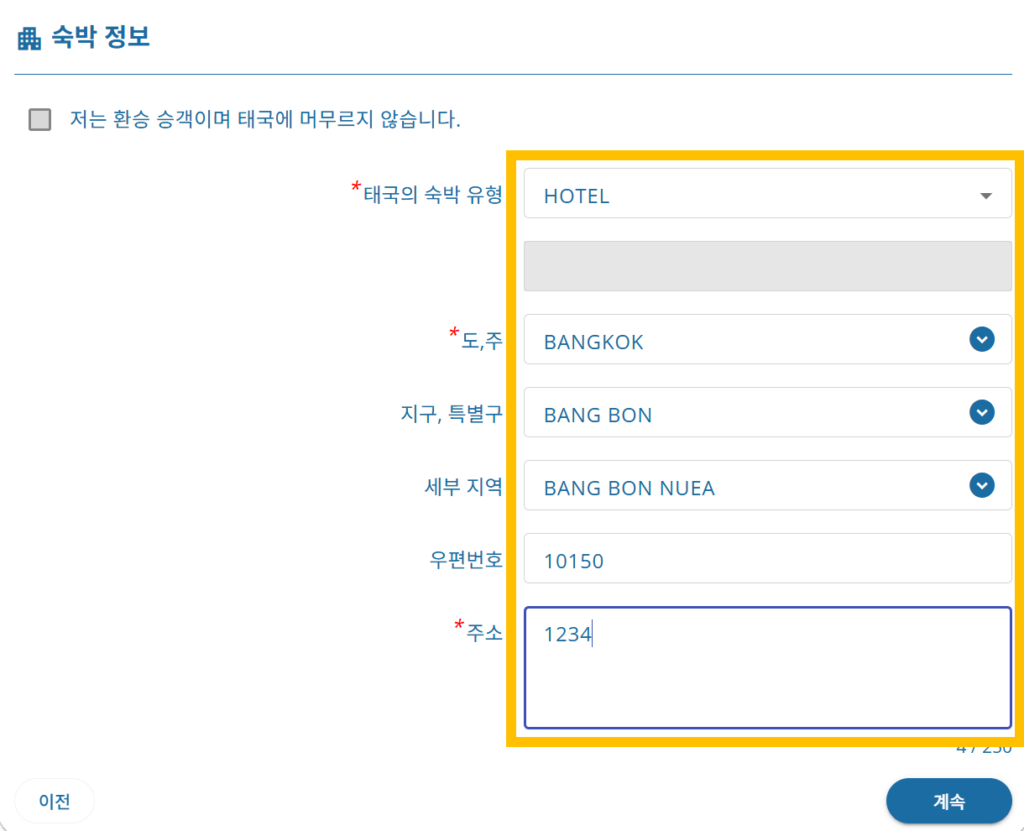1024x831 pixels.
Task: Click the 세부 지역 field label
Action: [x=463, y=487]
